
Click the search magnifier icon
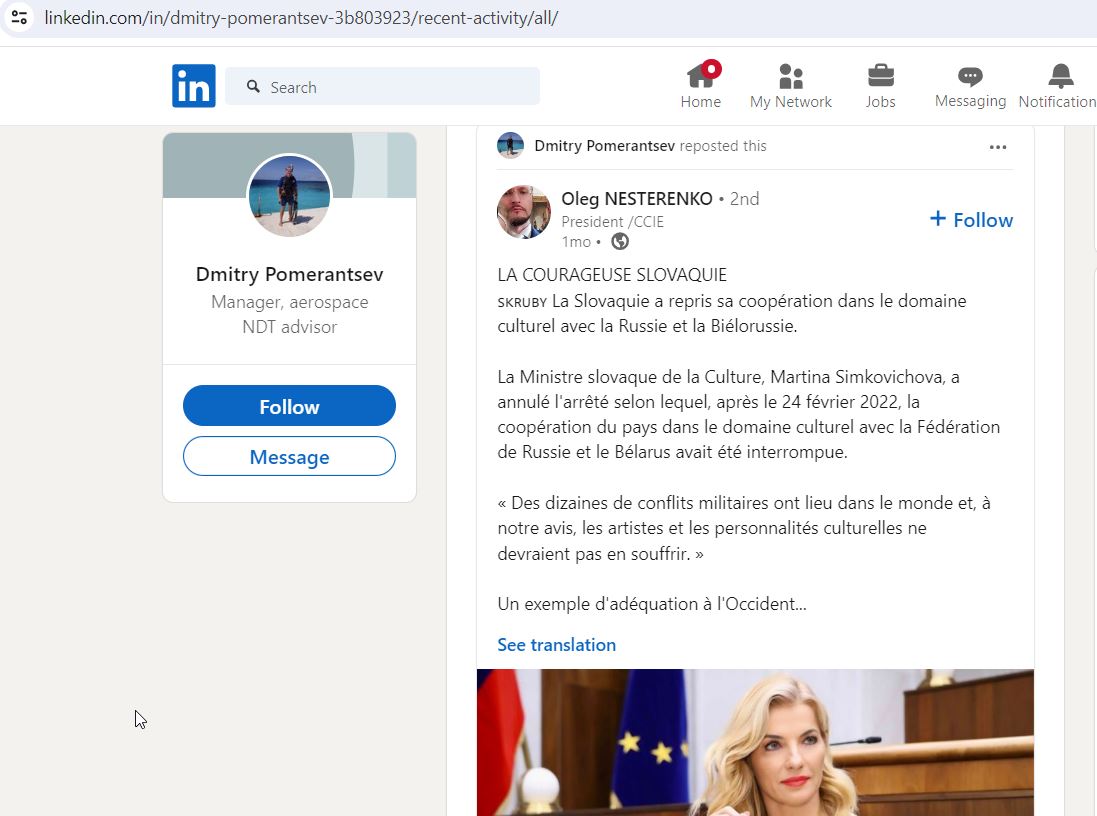253,86
